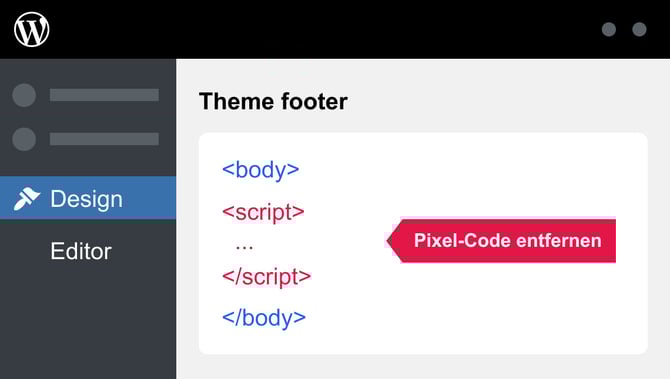Screen dimensions: 670x379
Task: Open the Design menu item
Action: pyautogui.click(x=88, y=198)
